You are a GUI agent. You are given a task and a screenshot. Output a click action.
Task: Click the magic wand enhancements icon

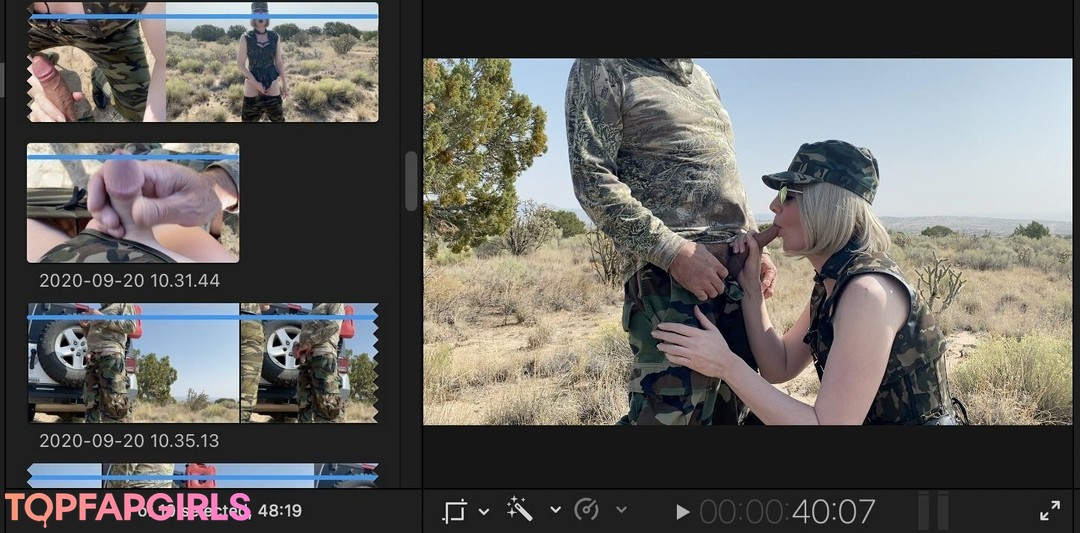click(519, 510)
